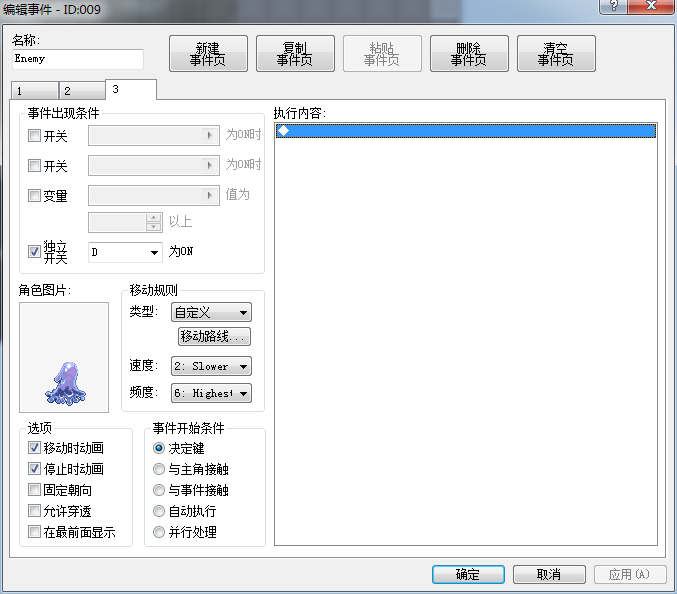Image resolution: width=677 pixels, height=594 pixels.
Task: Click the 清空事件页 button
Action: tap(556, 54)
